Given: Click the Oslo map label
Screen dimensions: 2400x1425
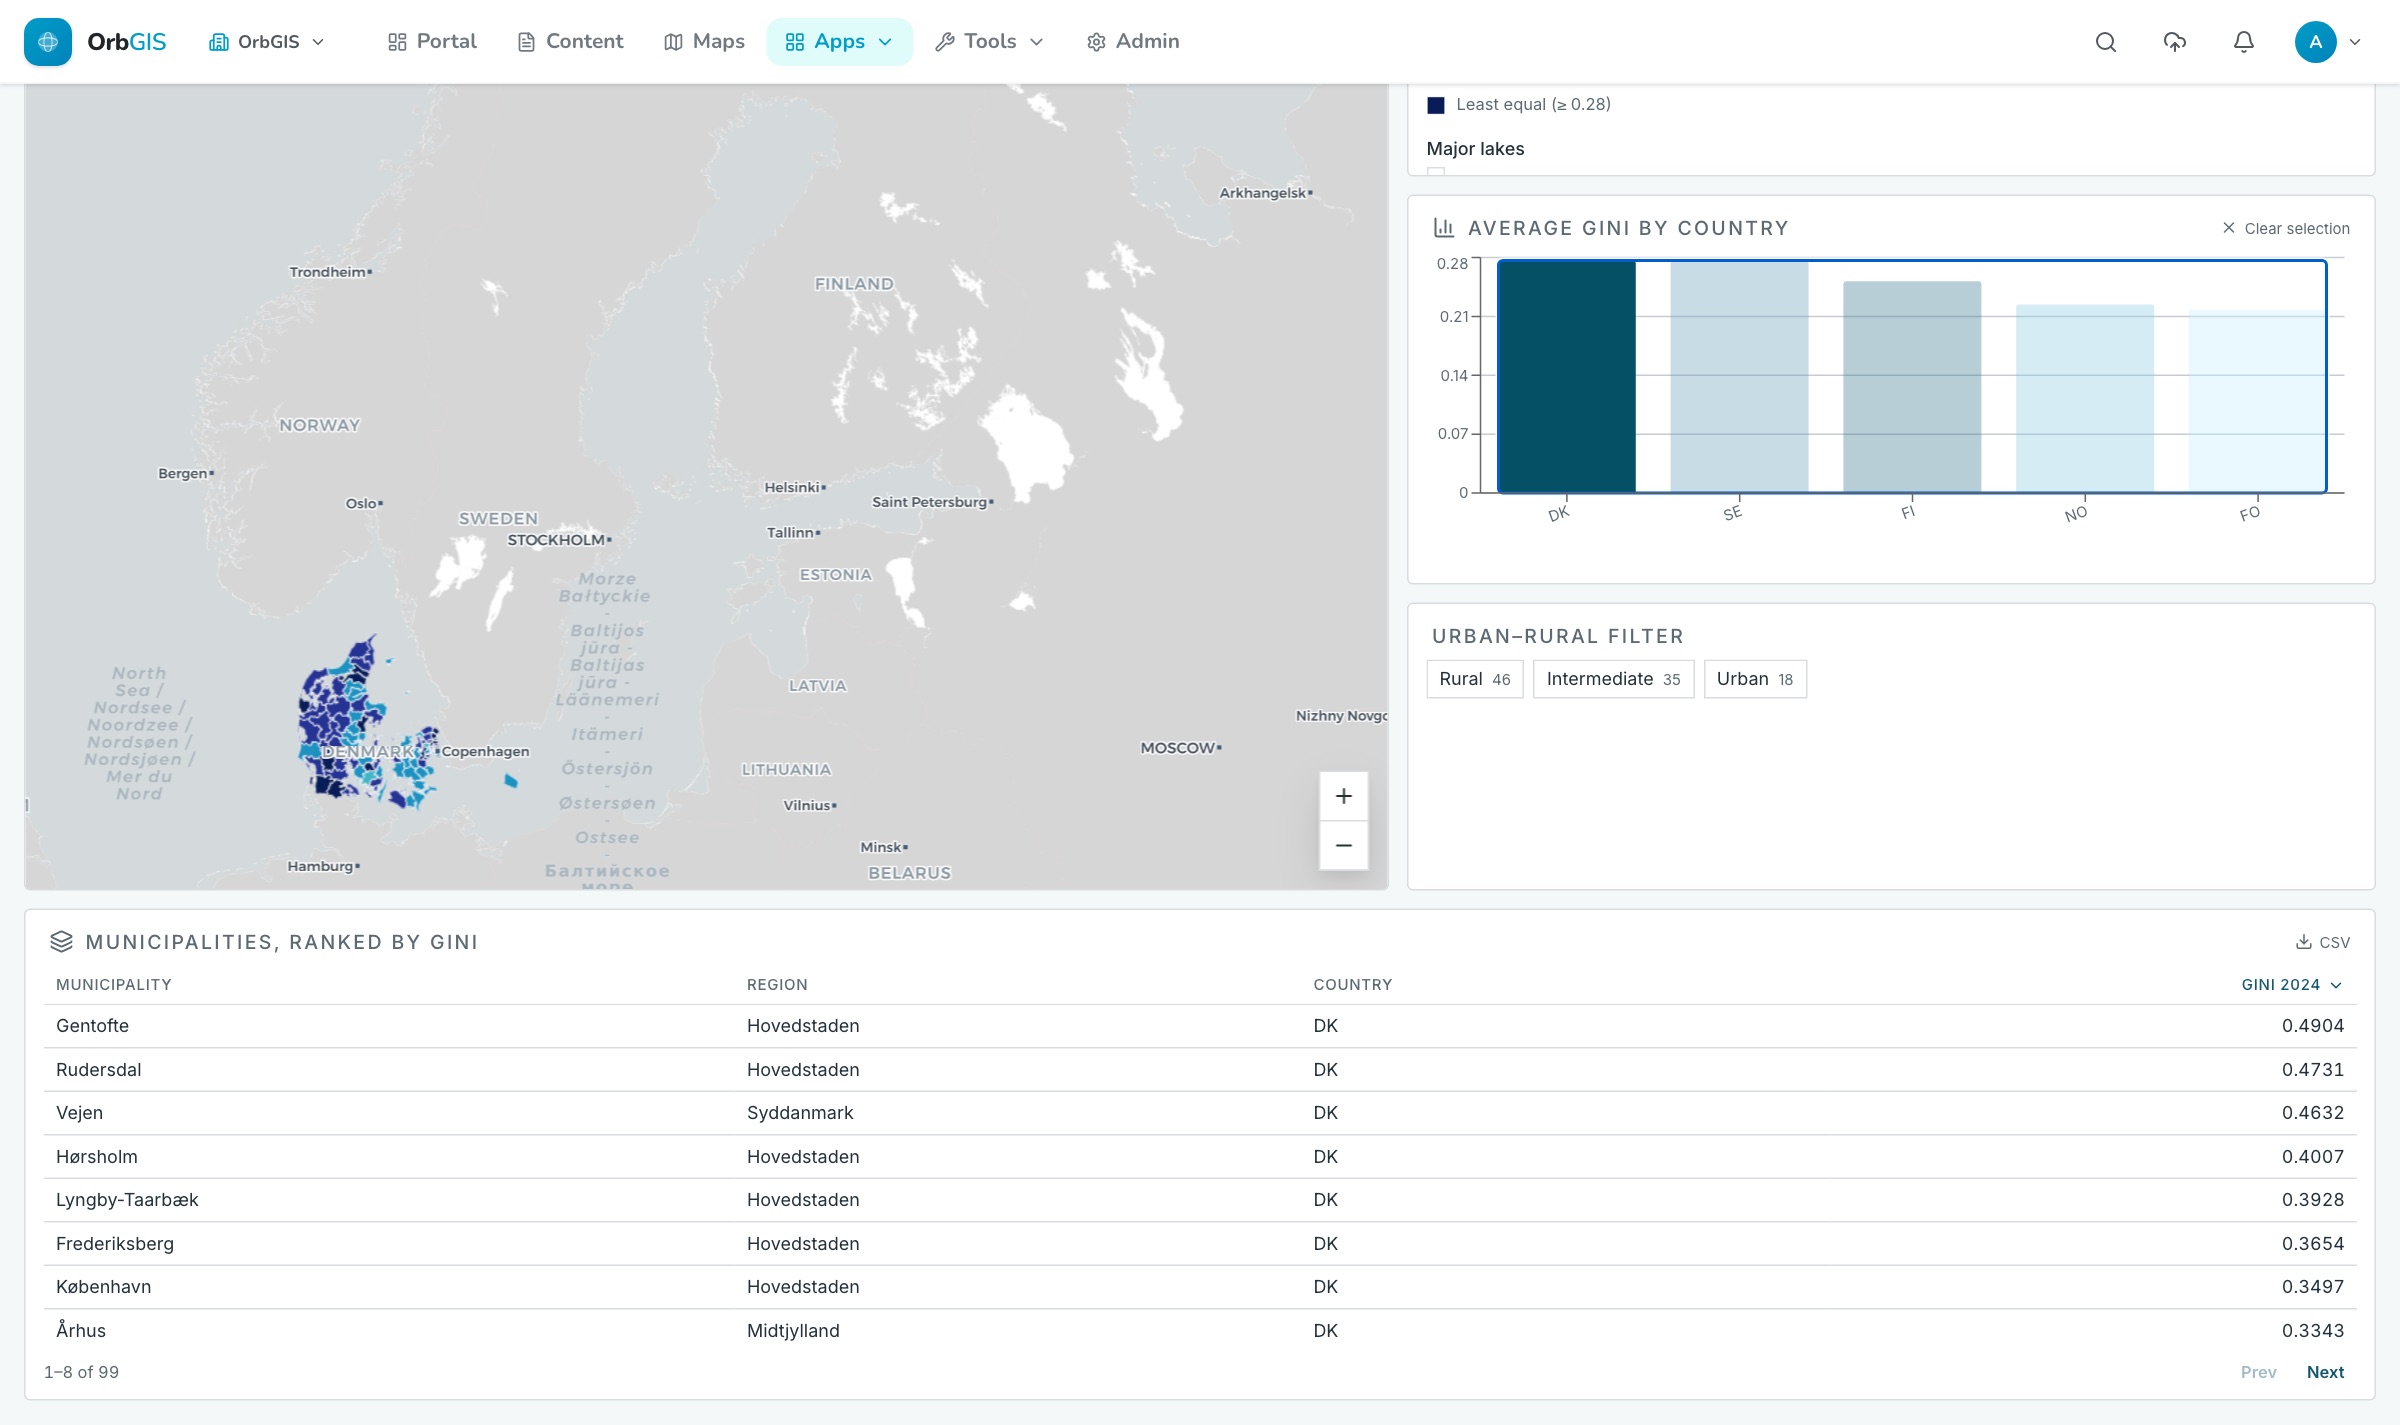Looking at the screenshot, I should [361, 504].
